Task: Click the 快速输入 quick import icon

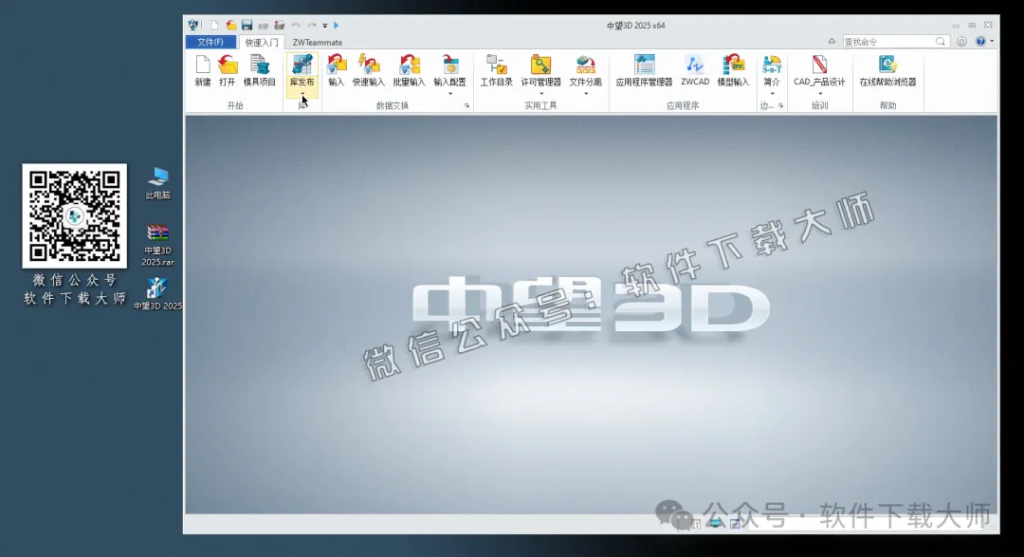Action: pyautogui.click(x=368, y=65)
